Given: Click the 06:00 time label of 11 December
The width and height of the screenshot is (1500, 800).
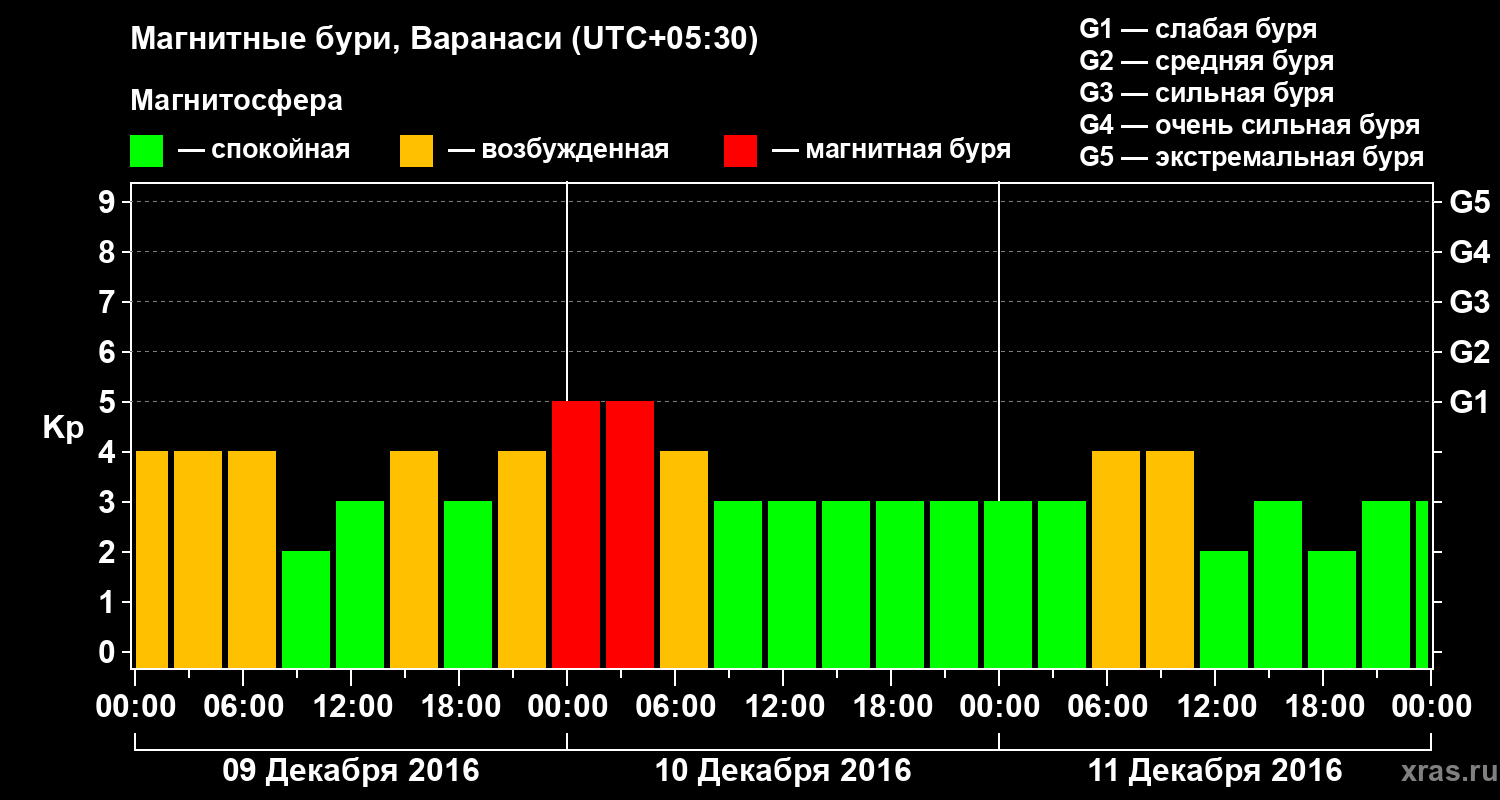Looking at the screenshot, I should [1108, 707].
